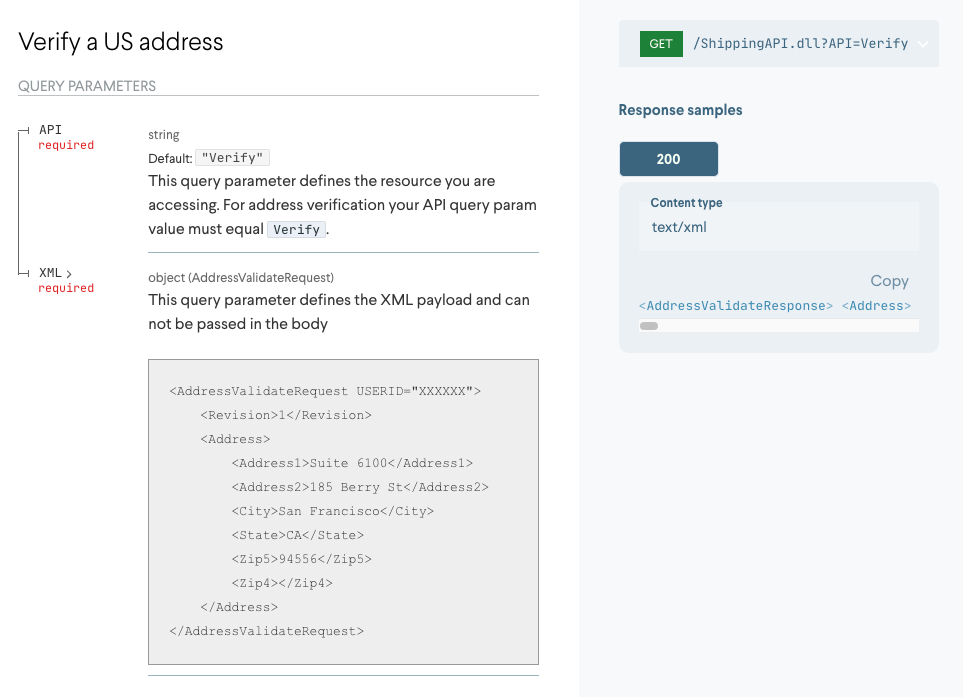This screenshot has width=963, height=697.
Task: Open the endpoint path dropdown
Action: (x=920, y=43)
